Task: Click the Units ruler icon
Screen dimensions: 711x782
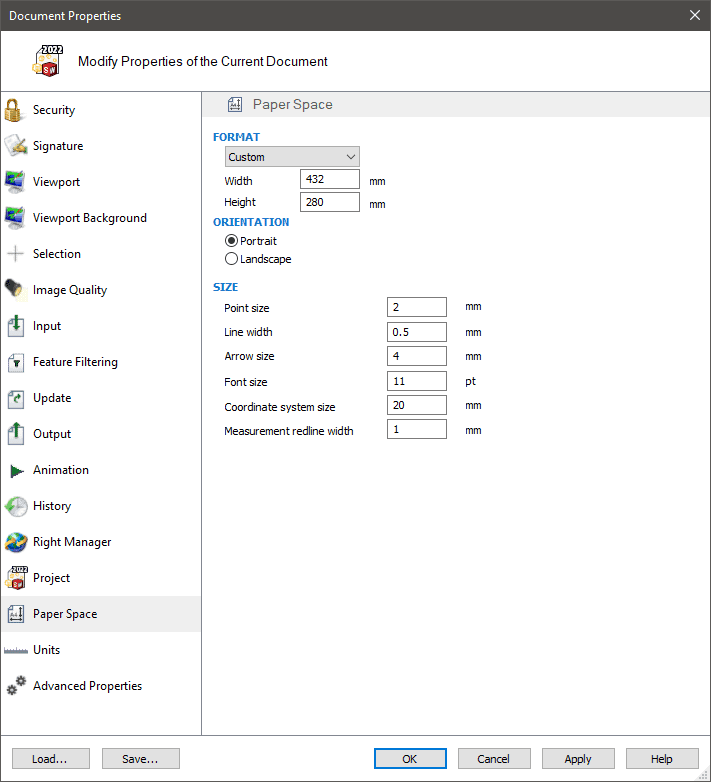Action: (x=15, y=650)
